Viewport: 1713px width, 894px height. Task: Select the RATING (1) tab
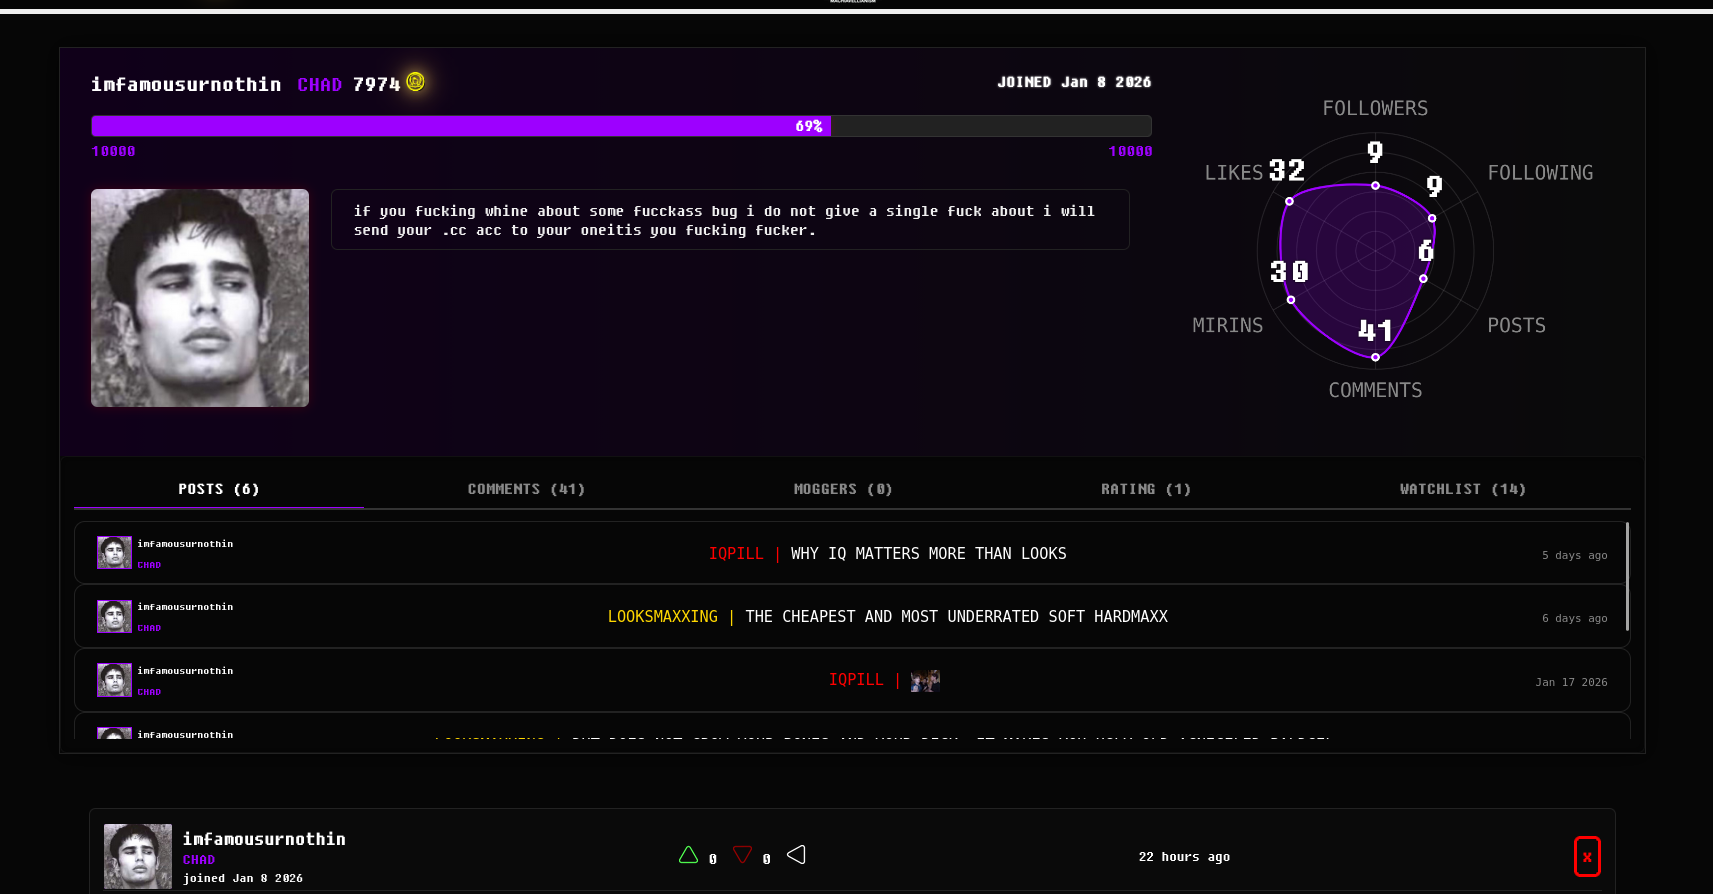(x=1145, y=489)
